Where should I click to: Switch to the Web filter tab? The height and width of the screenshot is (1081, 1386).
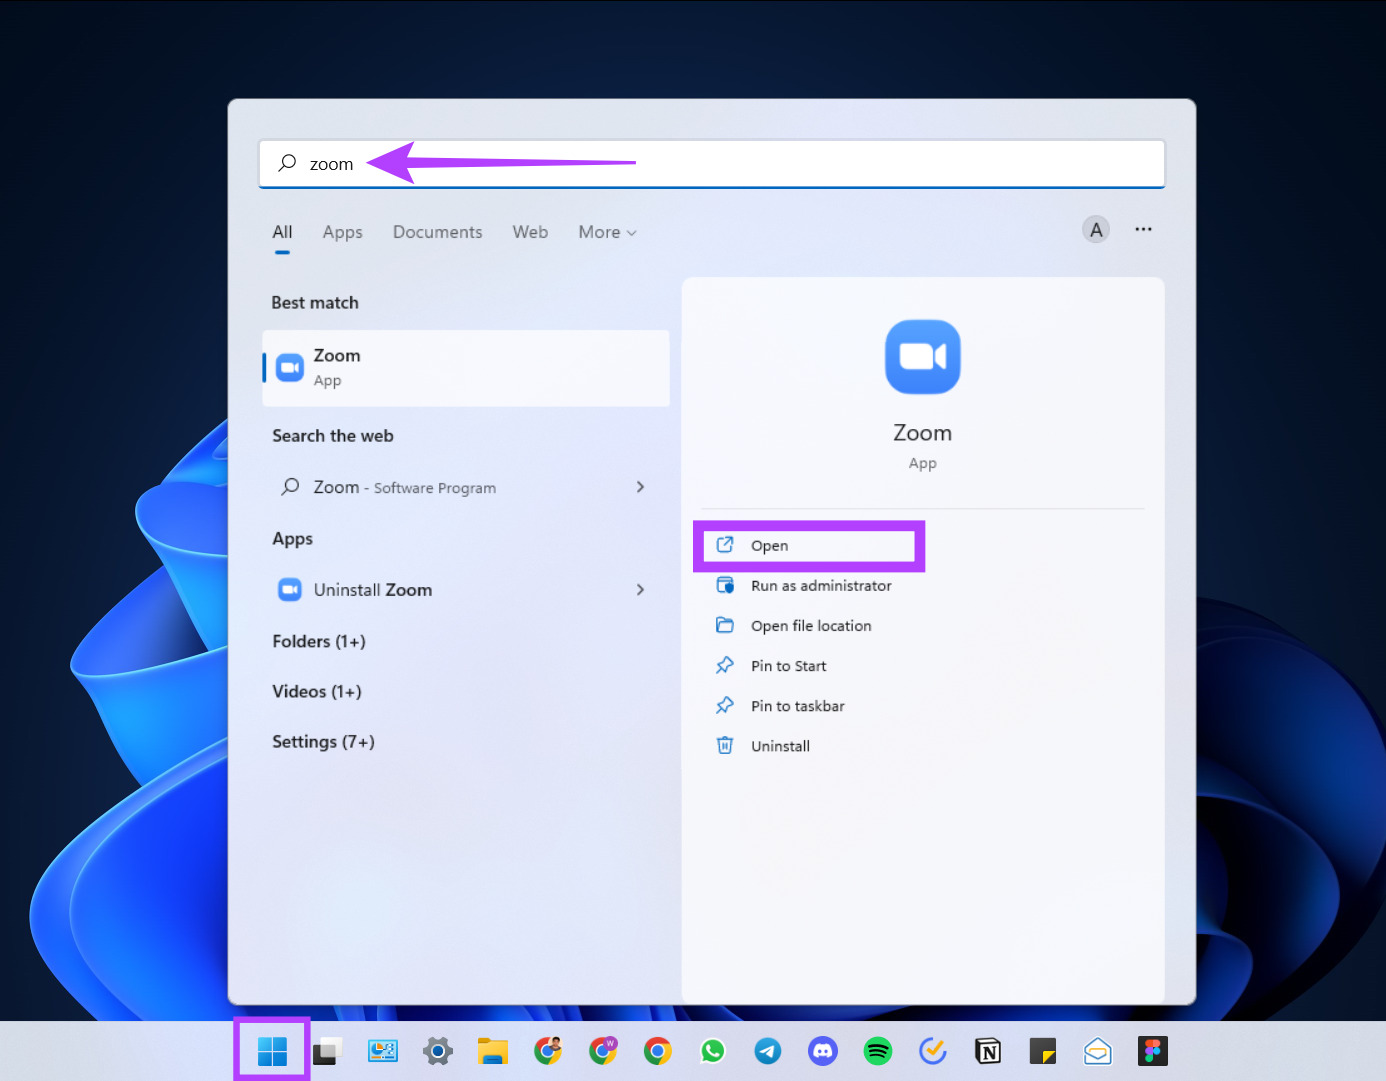click(531, 232)
